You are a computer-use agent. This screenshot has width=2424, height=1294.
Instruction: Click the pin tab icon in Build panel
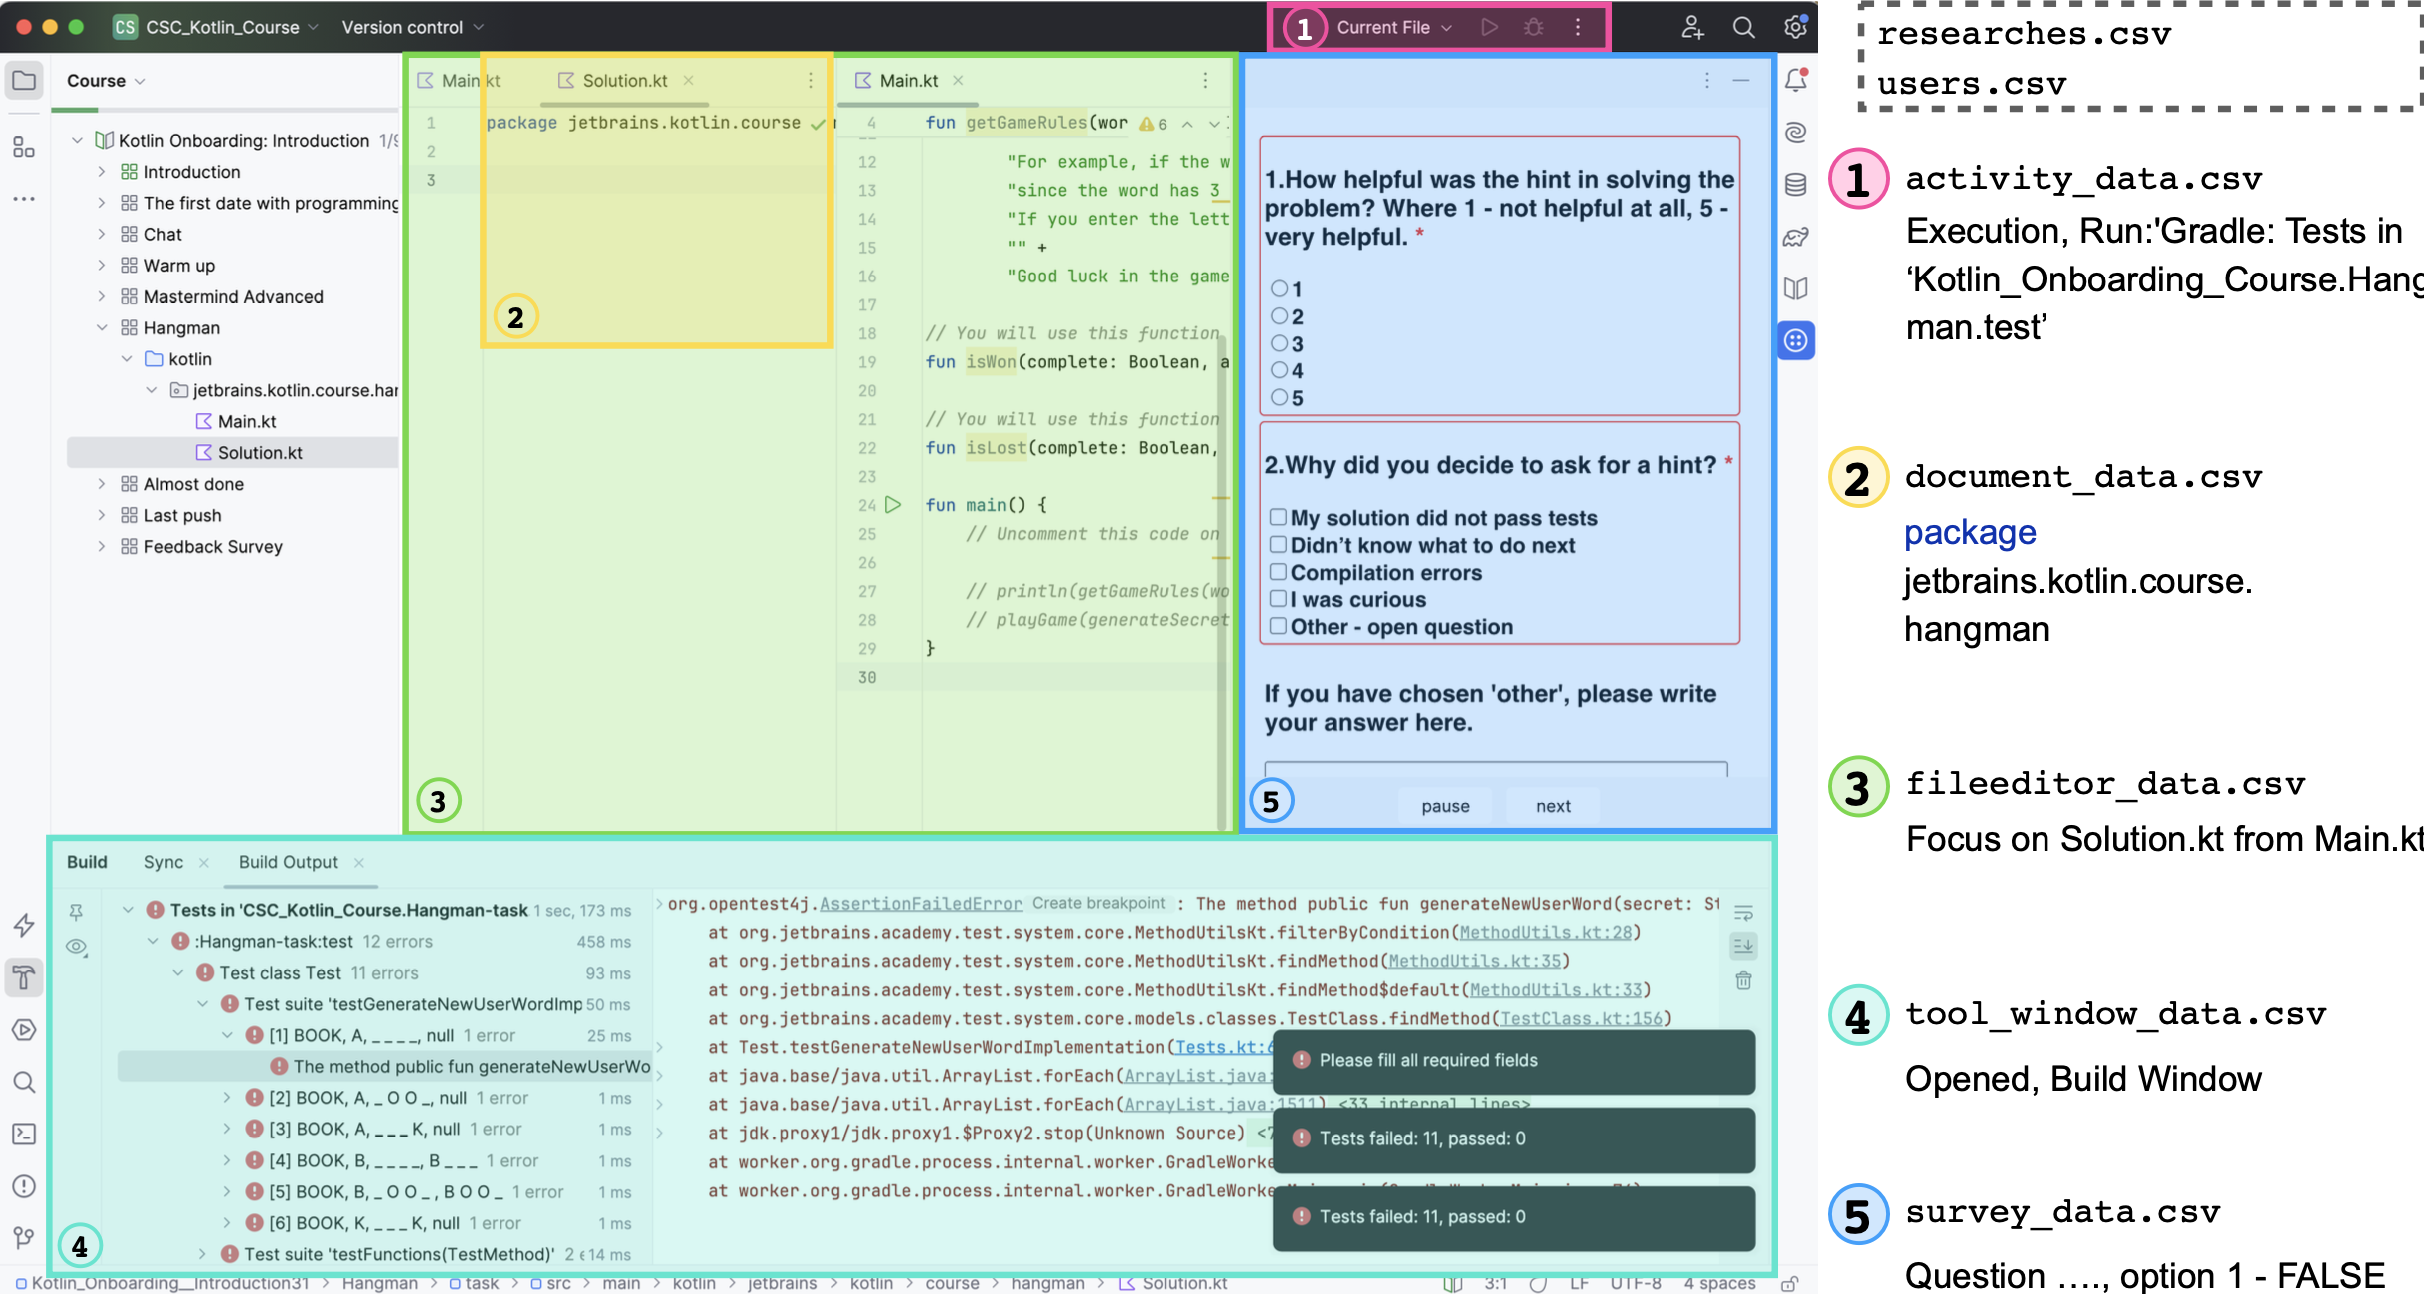point(76,912)
